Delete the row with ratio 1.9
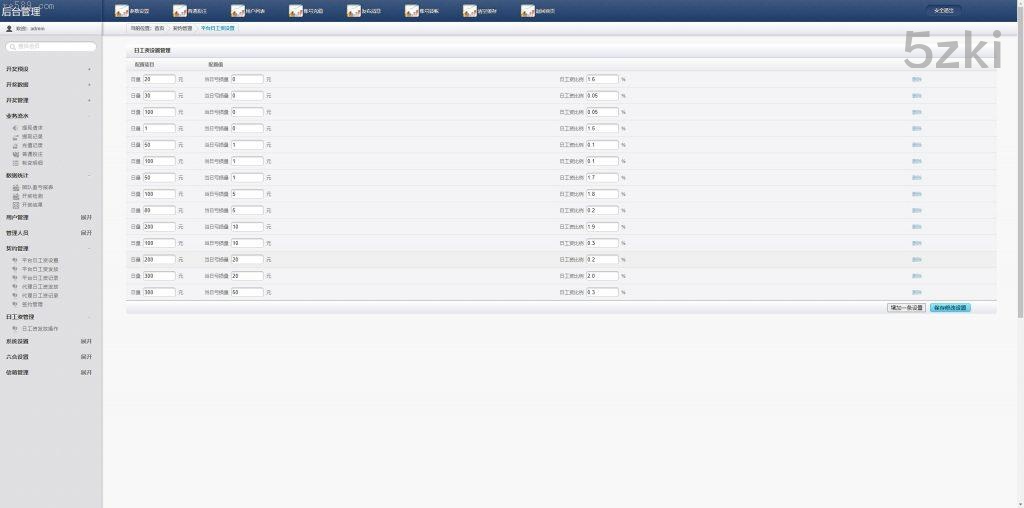The image size is (1024, 508). (917, 227)
